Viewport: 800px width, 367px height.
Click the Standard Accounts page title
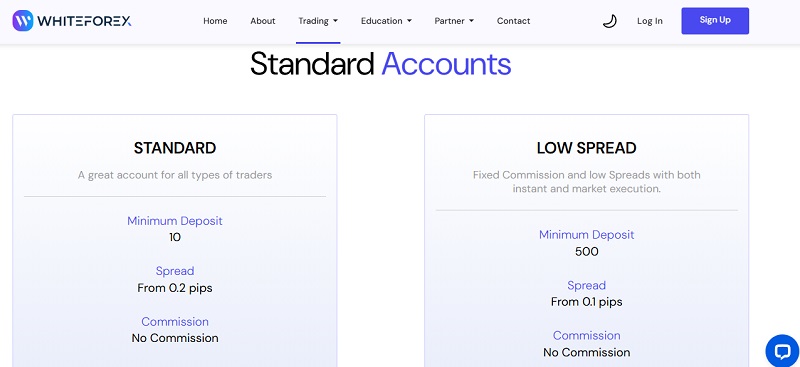click(381, 64)
